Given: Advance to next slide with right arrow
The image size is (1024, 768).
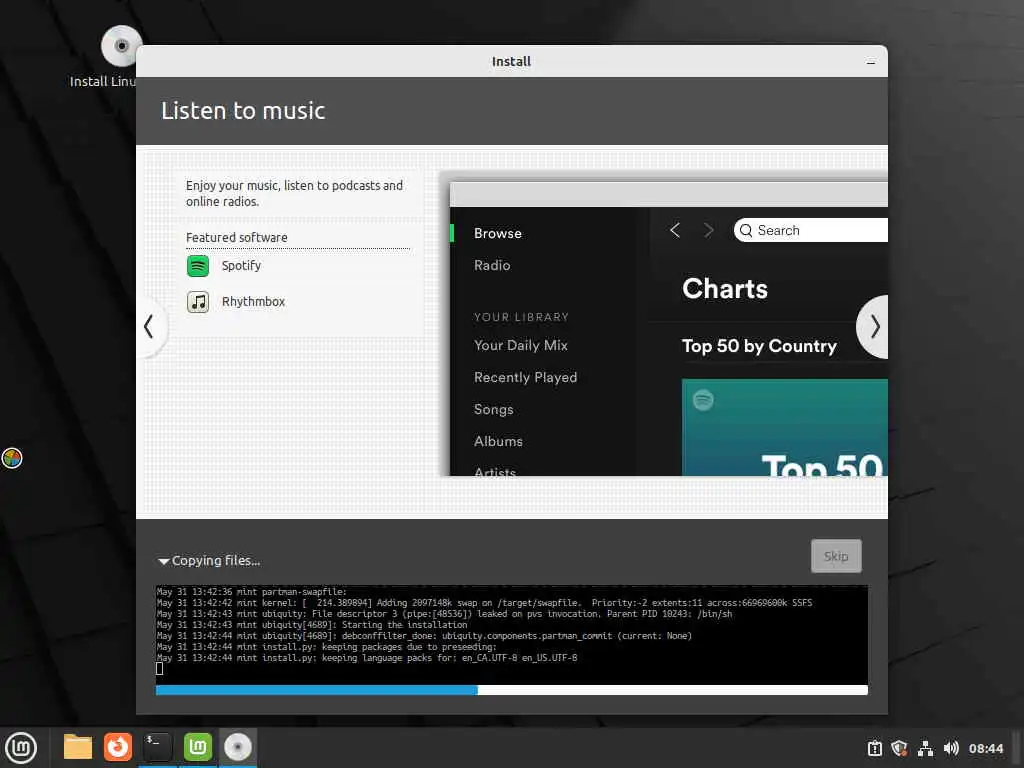Looking at the screenshot, I should (874, 327).
